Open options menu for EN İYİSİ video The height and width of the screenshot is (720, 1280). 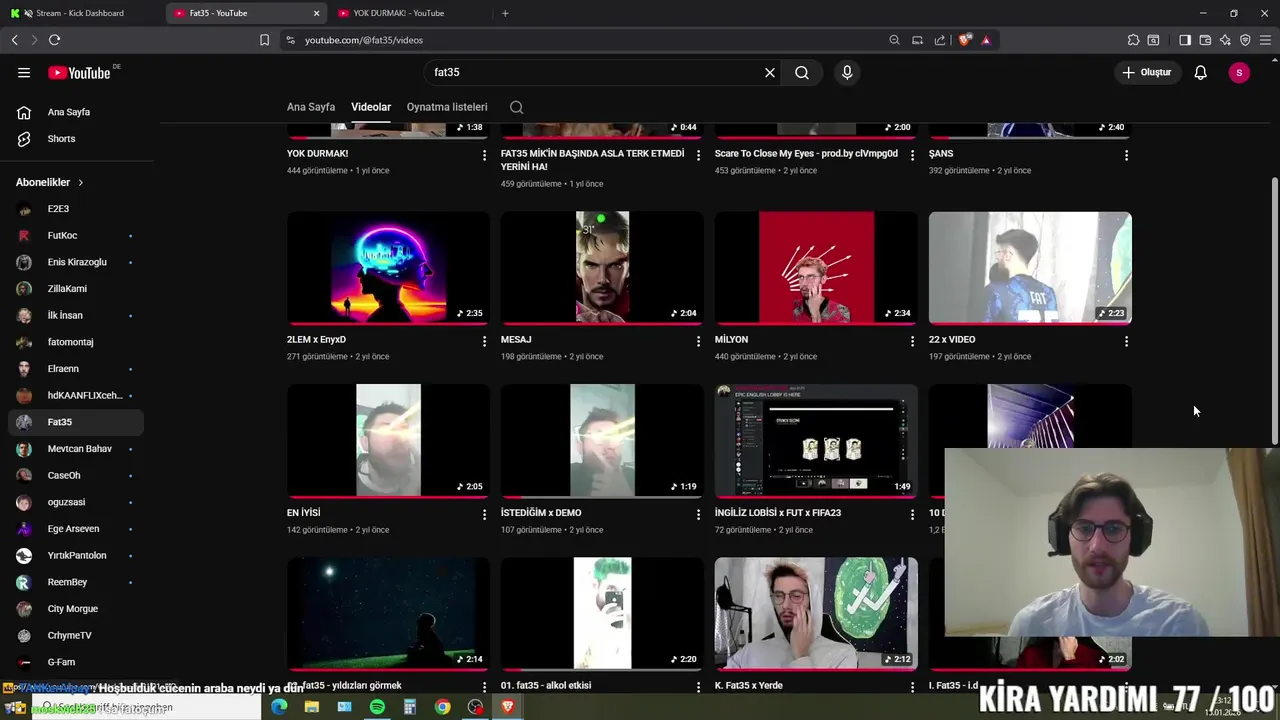click(484, 514)
